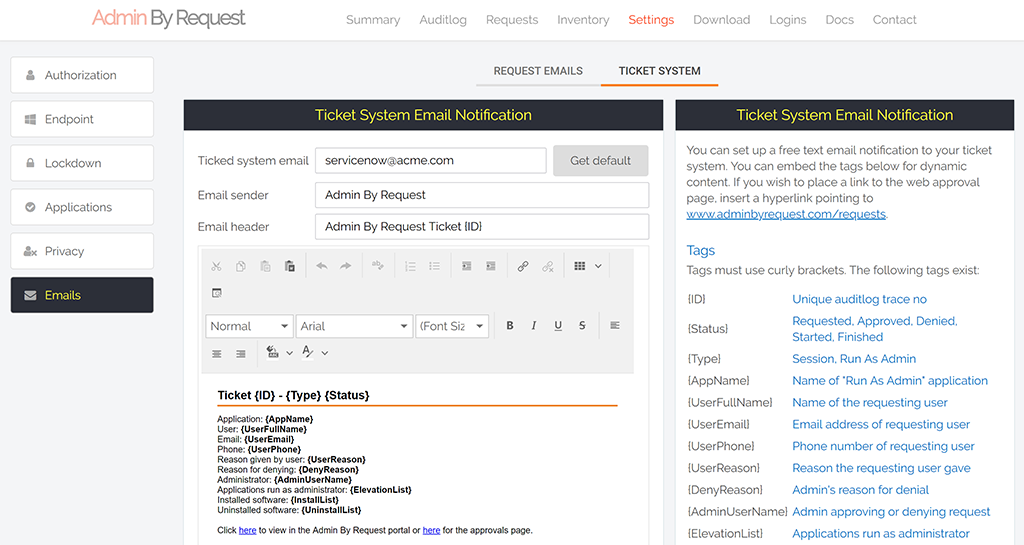Click the Cut scissors icon in editor toolbar
The height and width of the screenshot is (545, 1024).
click(x=216, y=266)
